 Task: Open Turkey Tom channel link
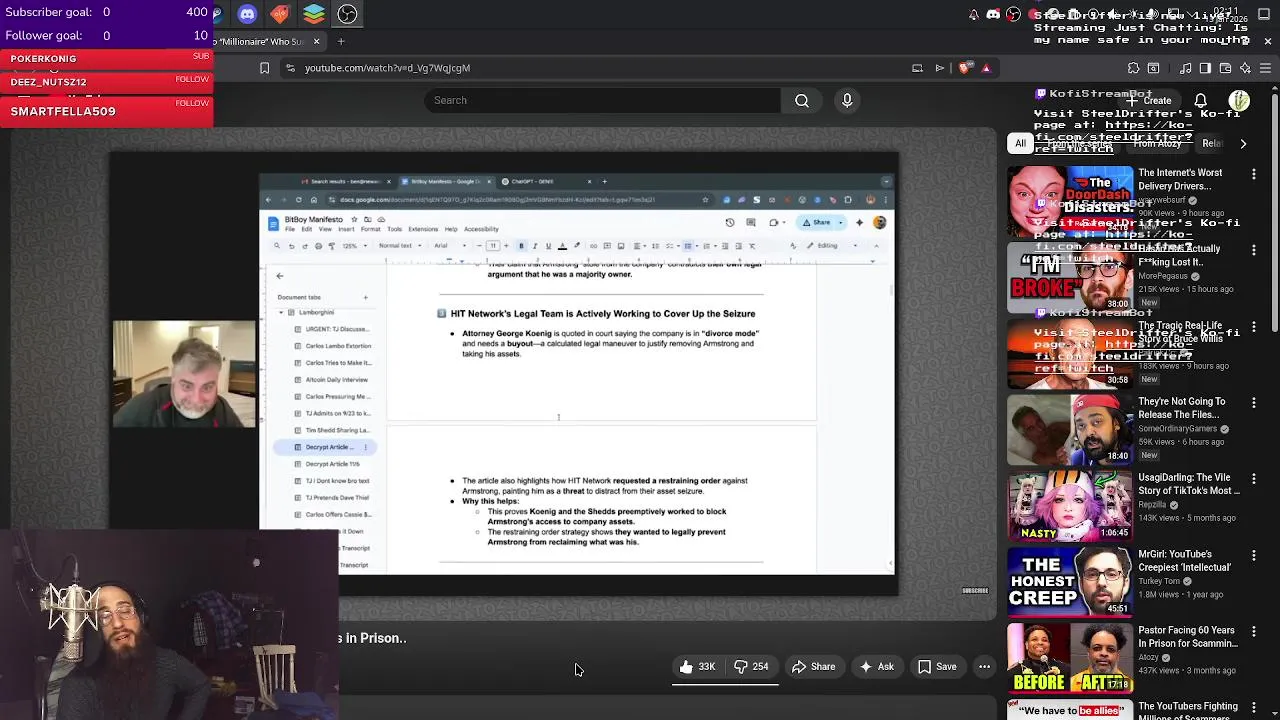tap(1159, 581)
